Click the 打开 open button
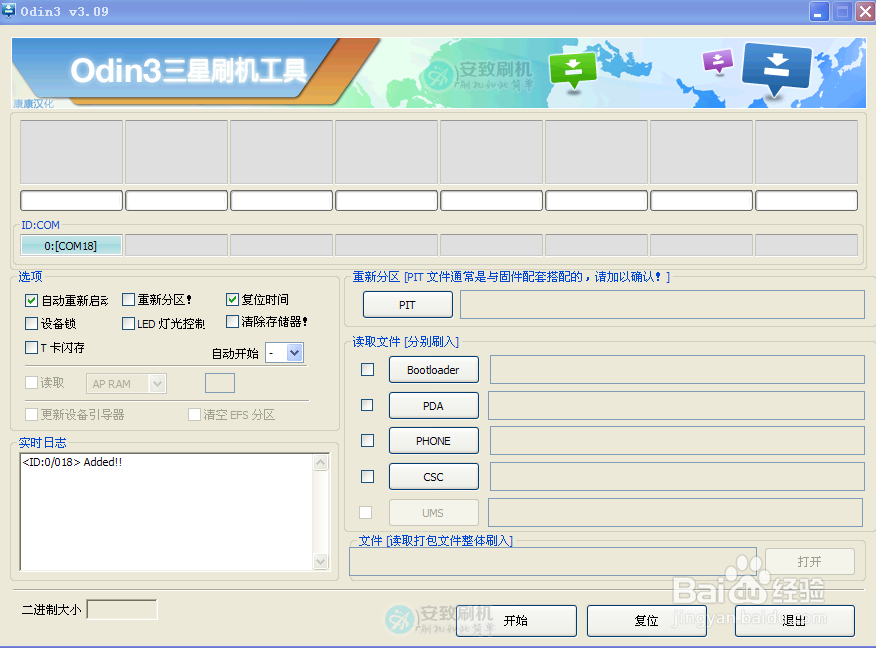The image size is (876, 648). coord(810,561)
